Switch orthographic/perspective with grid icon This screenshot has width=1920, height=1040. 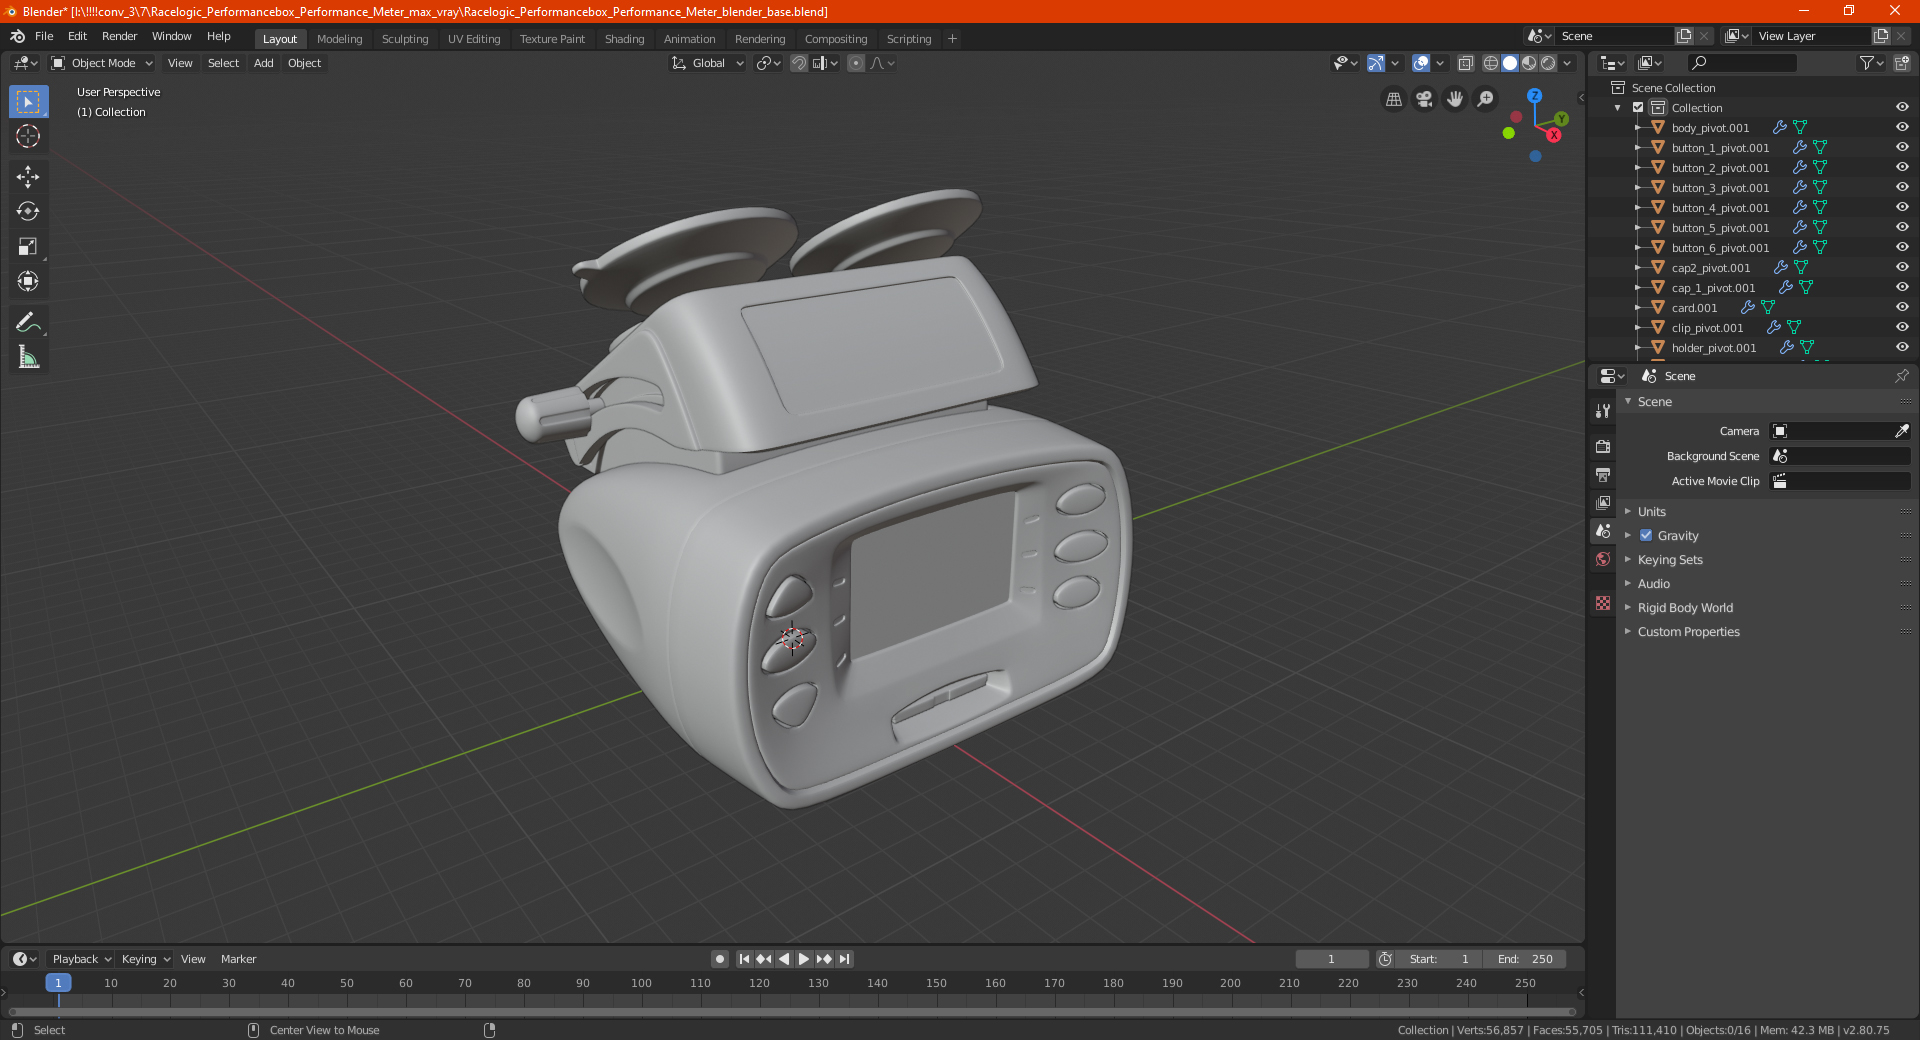[1393, 99]
